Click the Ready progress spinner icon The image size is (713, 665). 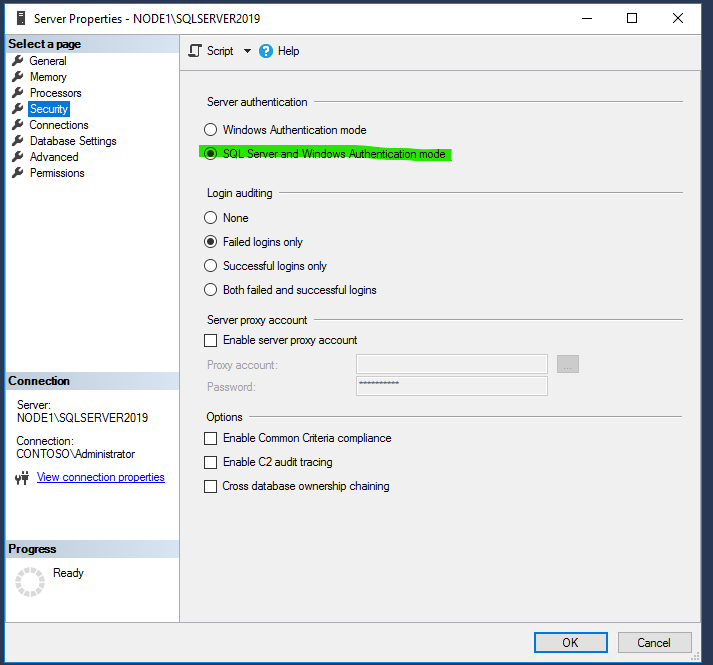click(30, 582)
